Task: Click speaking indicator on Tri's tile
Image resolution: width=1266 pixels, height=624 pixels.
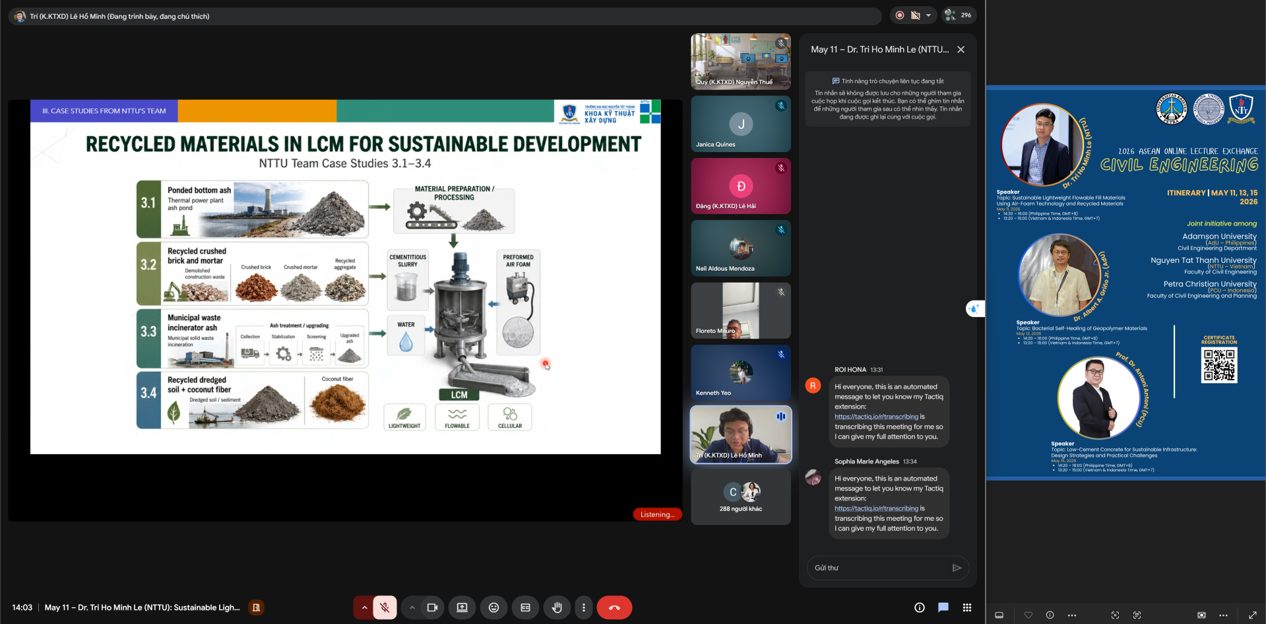Action: coord(781,416)
